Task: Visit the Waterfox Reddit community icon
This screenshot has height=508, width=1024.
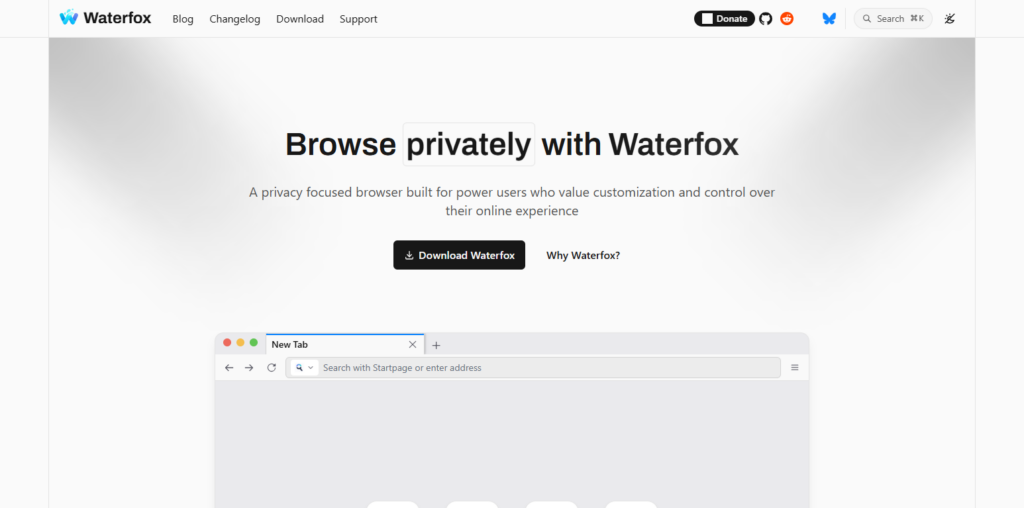Action: (x=787, y=19)
